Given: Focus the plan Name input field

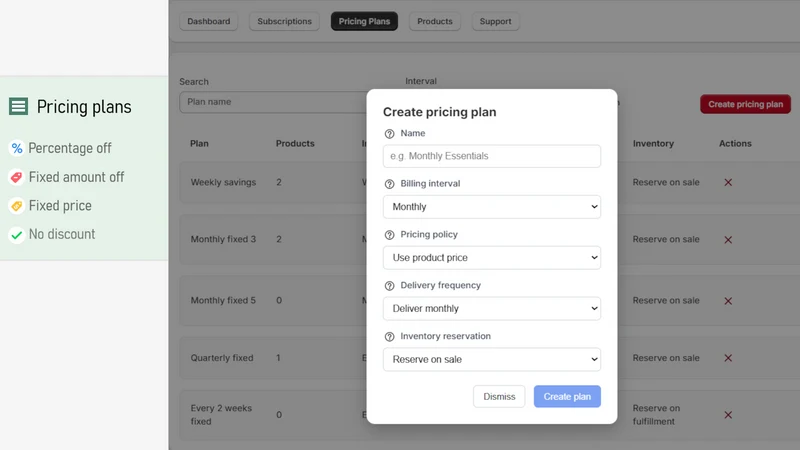Looking at the screenshot, I should 492,156.
